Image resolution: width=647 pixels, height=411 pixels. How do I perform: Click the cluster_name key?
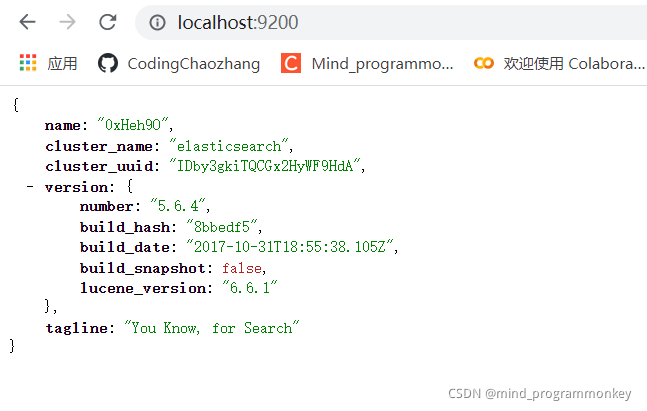click(x=99, y=146)
